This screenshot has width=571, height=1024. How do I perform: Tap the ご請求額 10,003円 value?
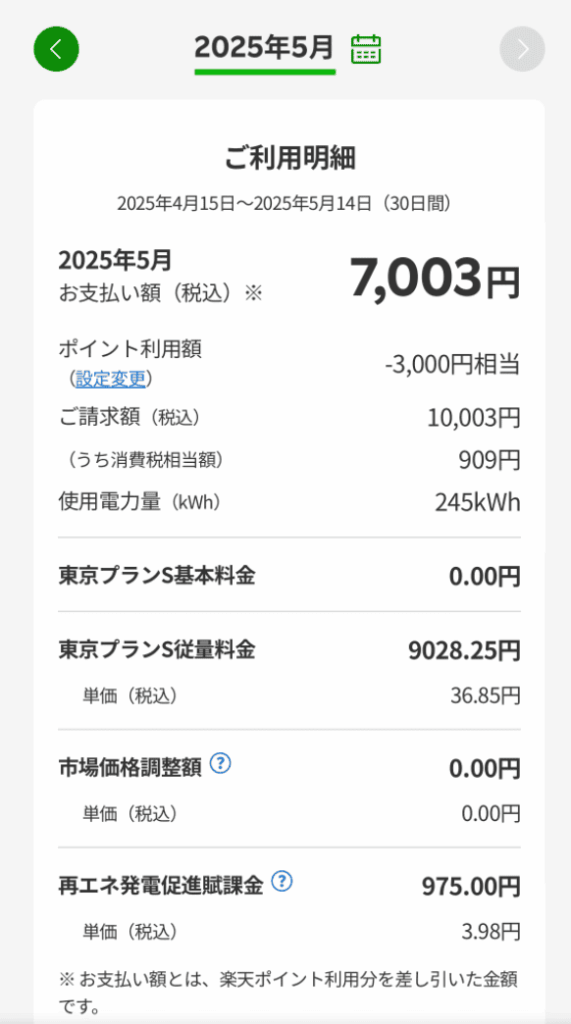tap(474, 418)
